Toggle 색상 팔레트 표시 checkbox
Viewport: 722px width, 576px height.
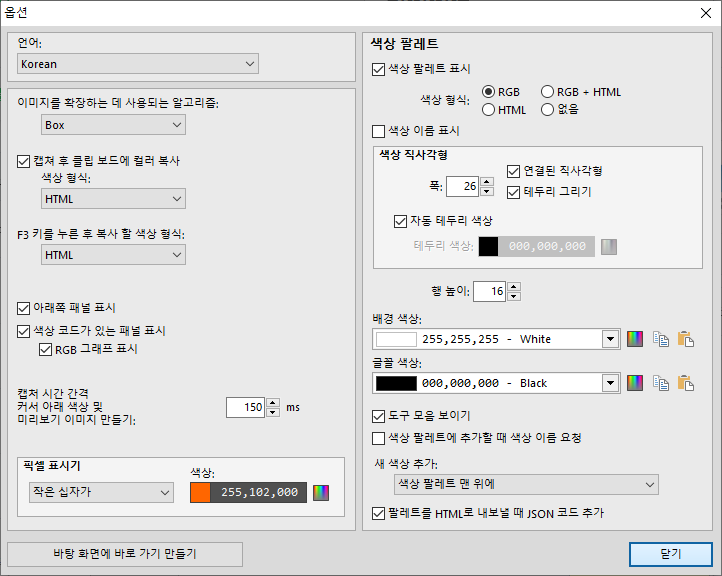pos(378,70)
